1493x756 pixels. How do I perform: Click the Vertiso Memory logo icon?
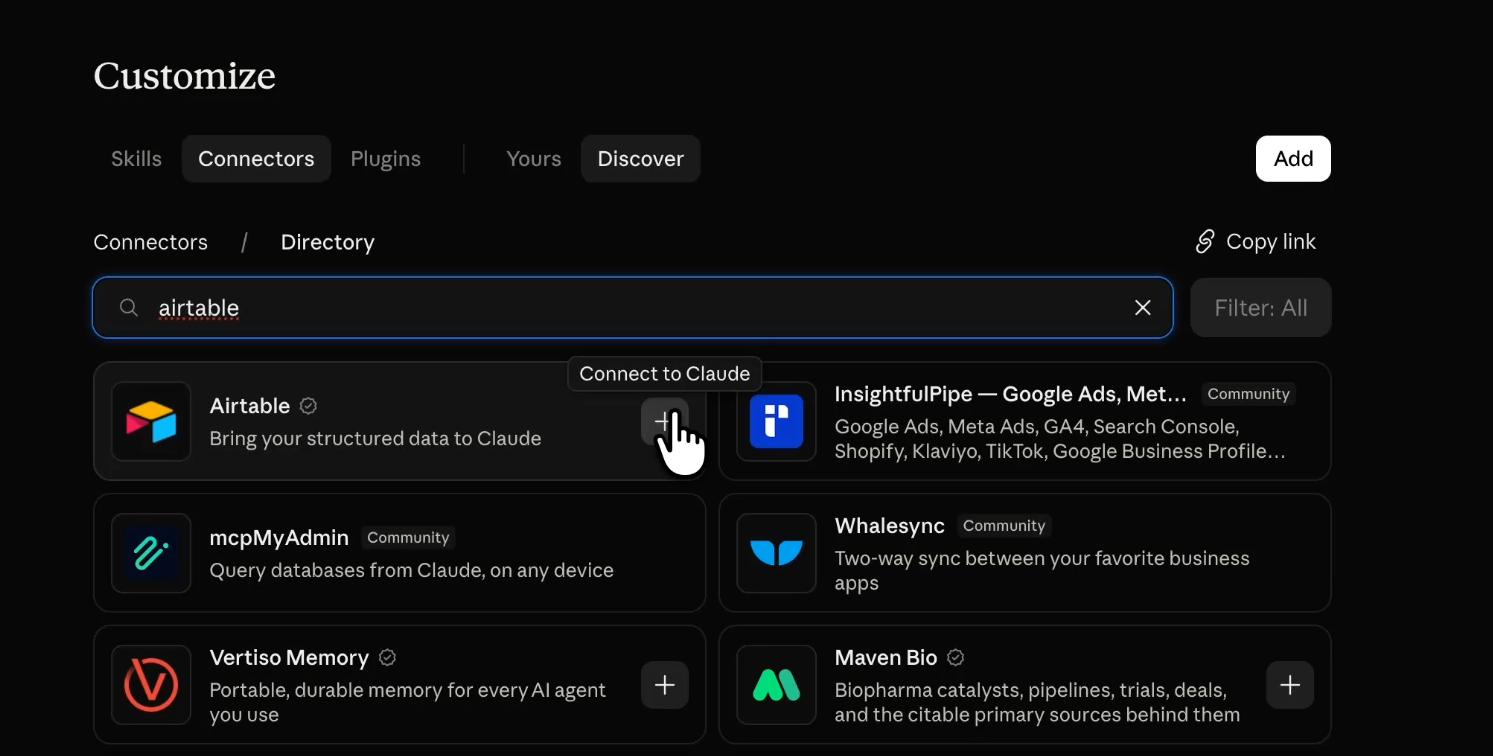point(151,685)
